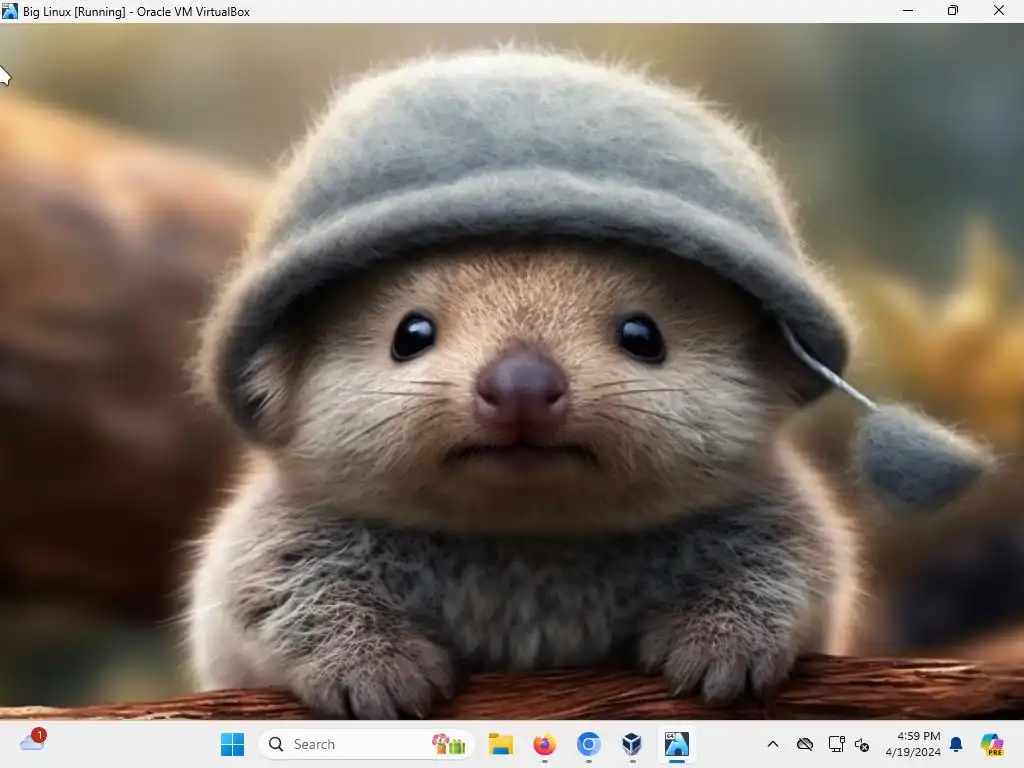Open the weather widget on the taskbar
Viewport: 1024px width, 768px height.
(x=33, y=742)
